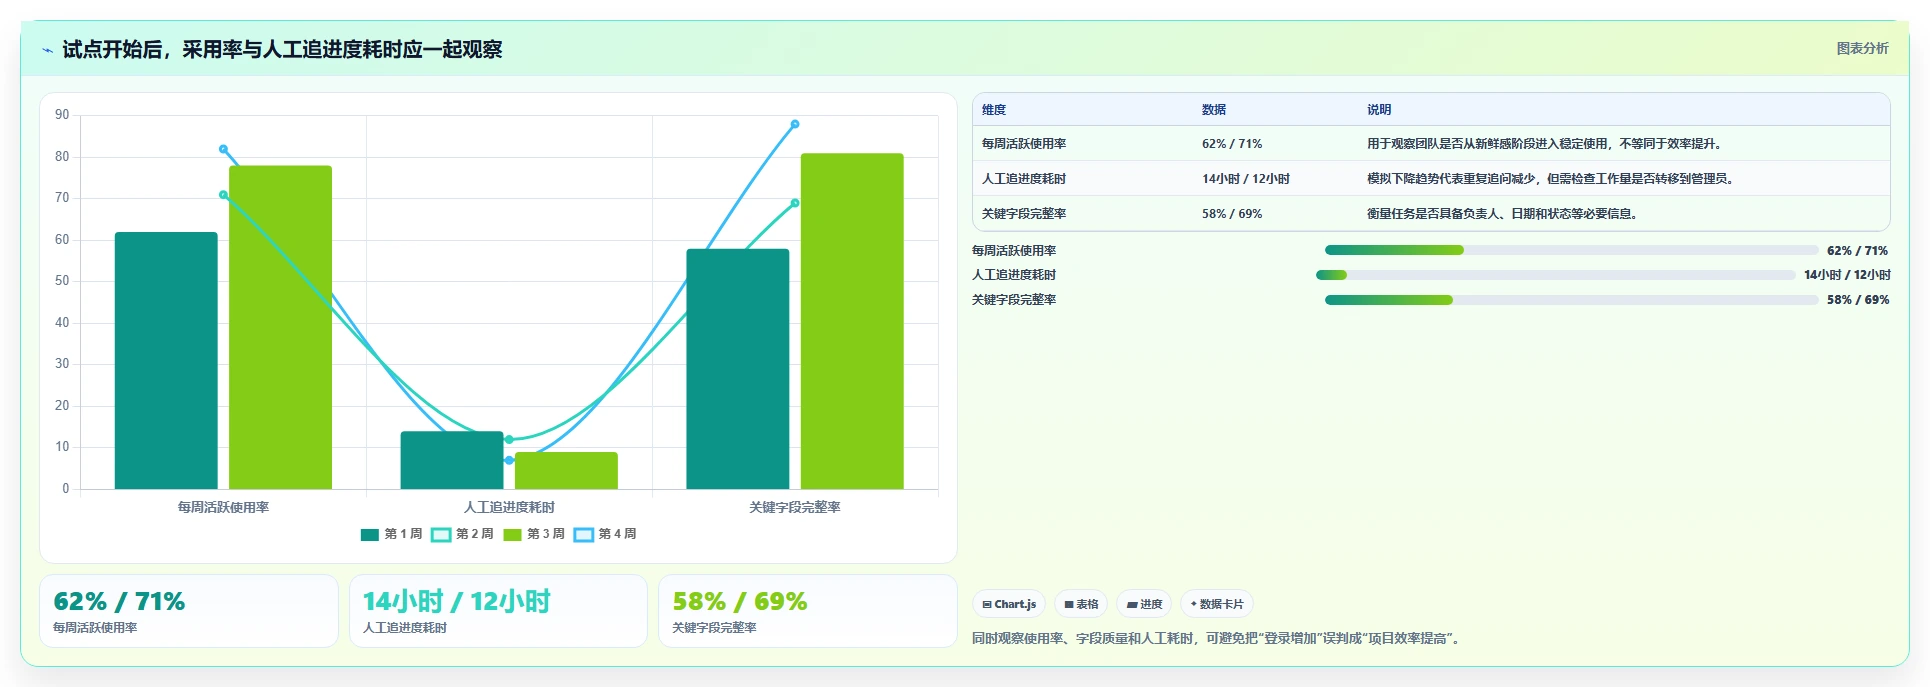Click the 关键字段完整率 label beside its progress bar
The width and height of the screenshot is (1930, 687).
(1014, 300)
